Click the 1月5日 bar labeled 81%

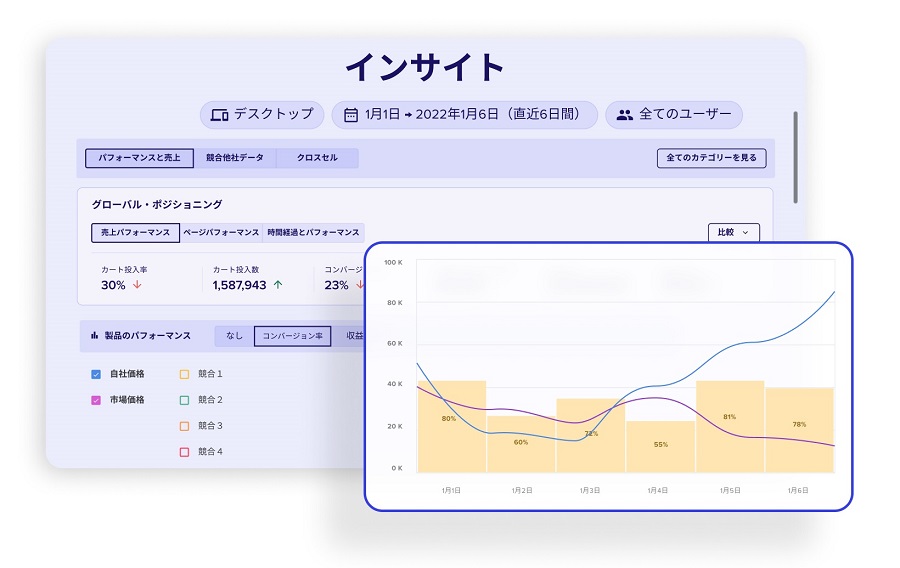pos(730,426)
